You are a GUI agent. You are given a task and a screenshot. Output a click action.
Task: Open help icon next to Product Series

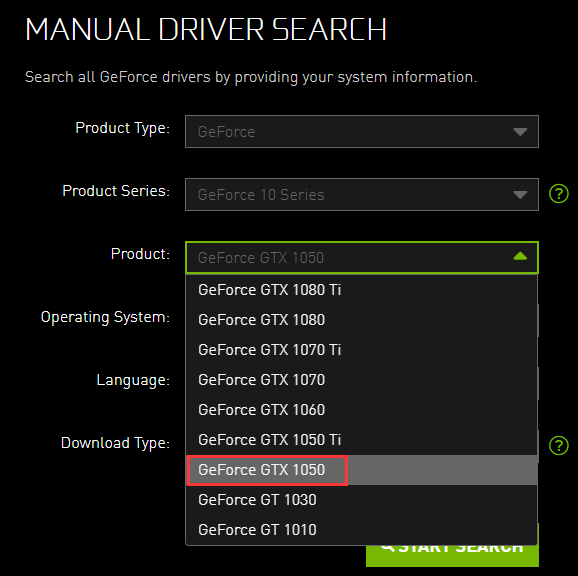[558, 193]
